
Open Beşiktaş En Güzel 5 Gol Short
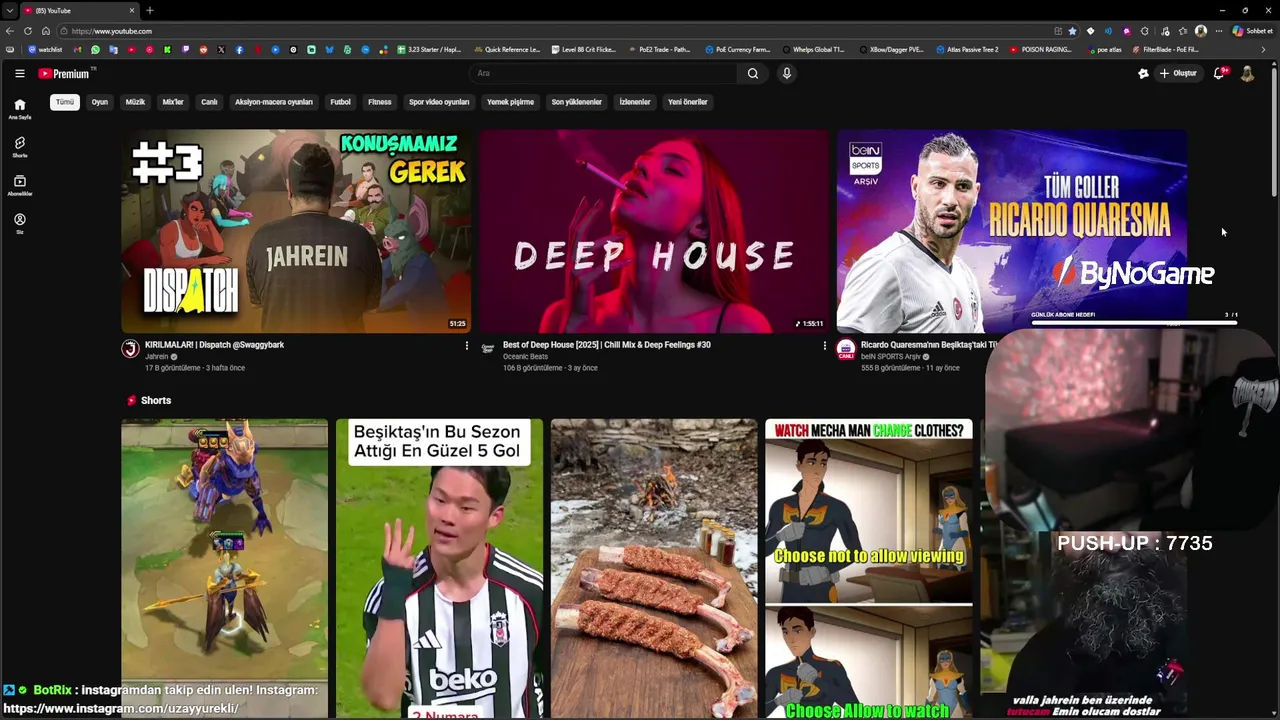[439, 568]
